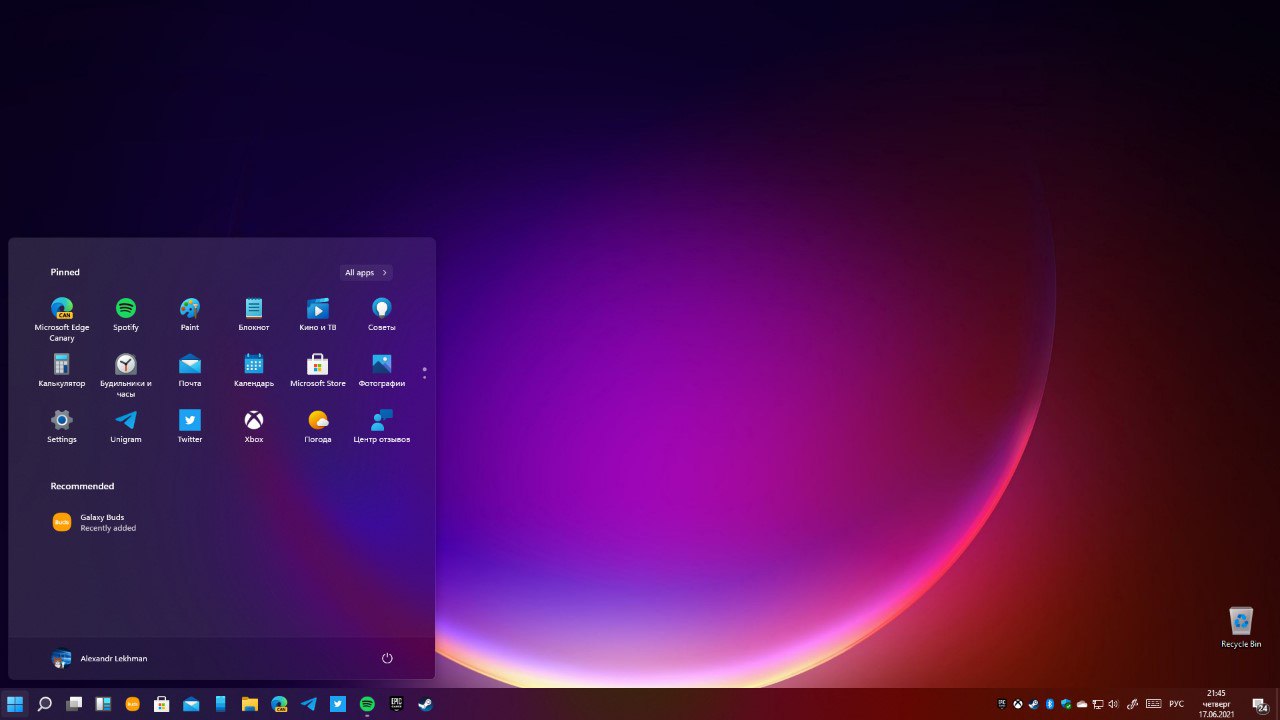
Task: Open Bluetooth tray icon
Action: [x=1050, y=704]
